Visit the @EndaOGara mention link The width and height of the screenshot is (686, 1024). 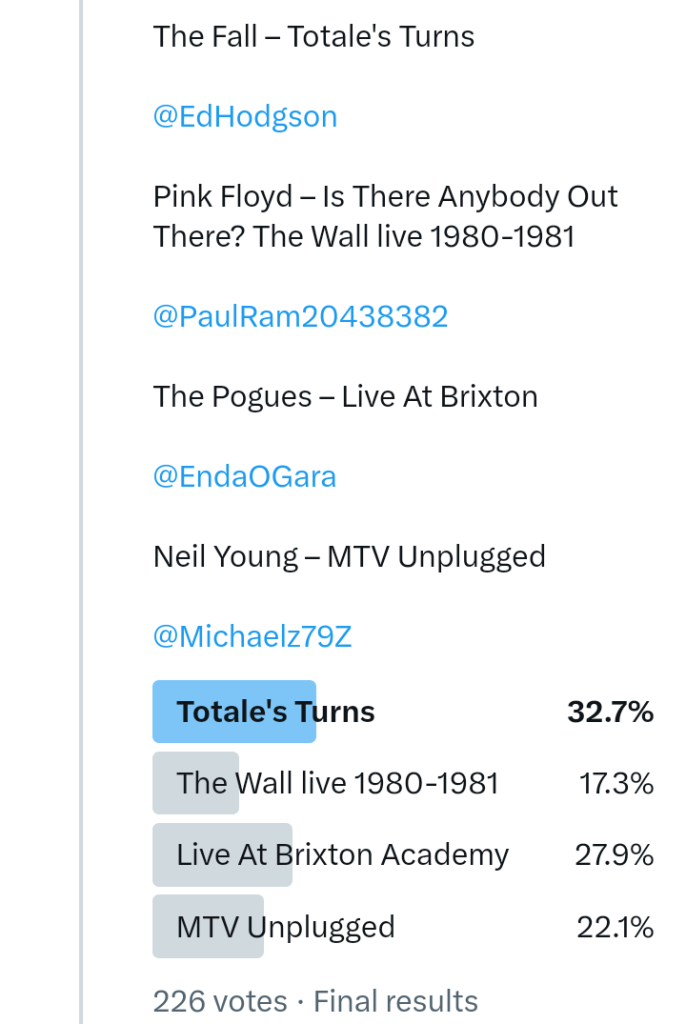click(244, 477)
